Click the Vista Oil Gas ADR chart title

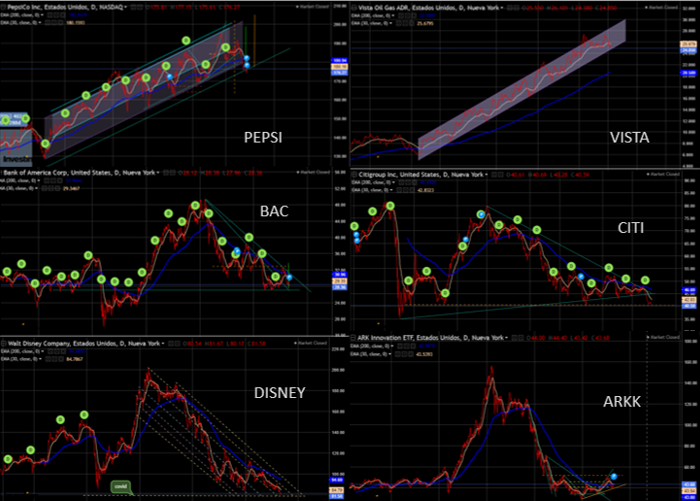(x=429, y=8)
